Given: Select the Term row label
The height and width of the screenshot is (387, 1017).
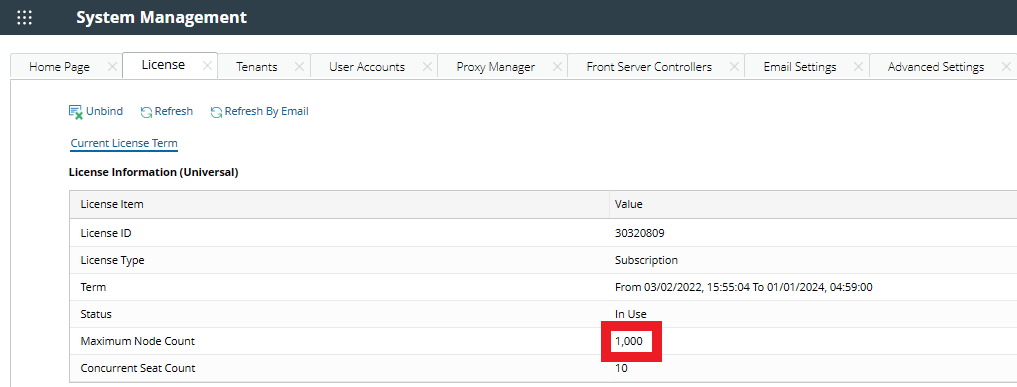Looking at the screenshot, I should [93, 287].
